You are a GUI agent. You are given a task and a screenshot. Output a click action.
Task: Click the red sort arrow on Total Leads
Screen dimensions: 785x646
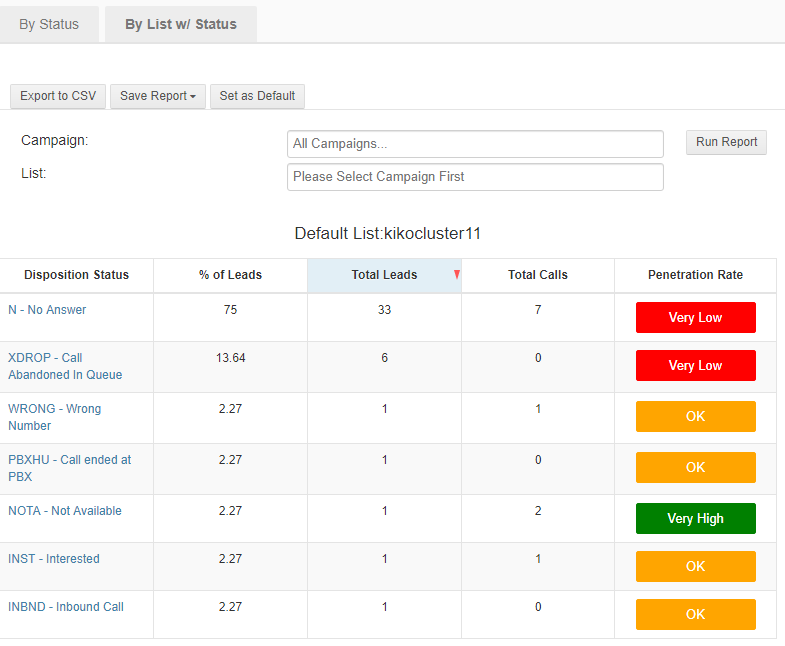pos(457,275)
